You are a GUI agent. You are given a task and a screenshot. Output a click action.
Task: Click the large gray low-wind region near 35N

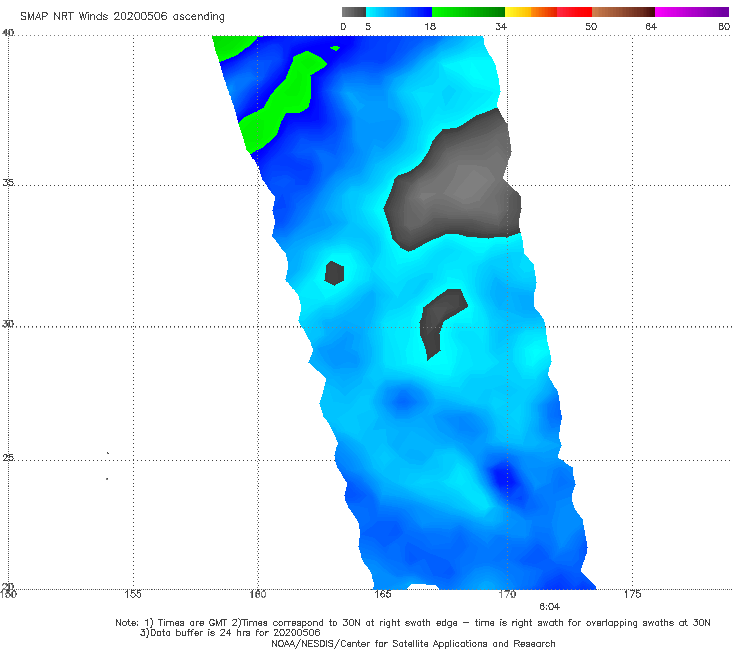tap(455, 191)
